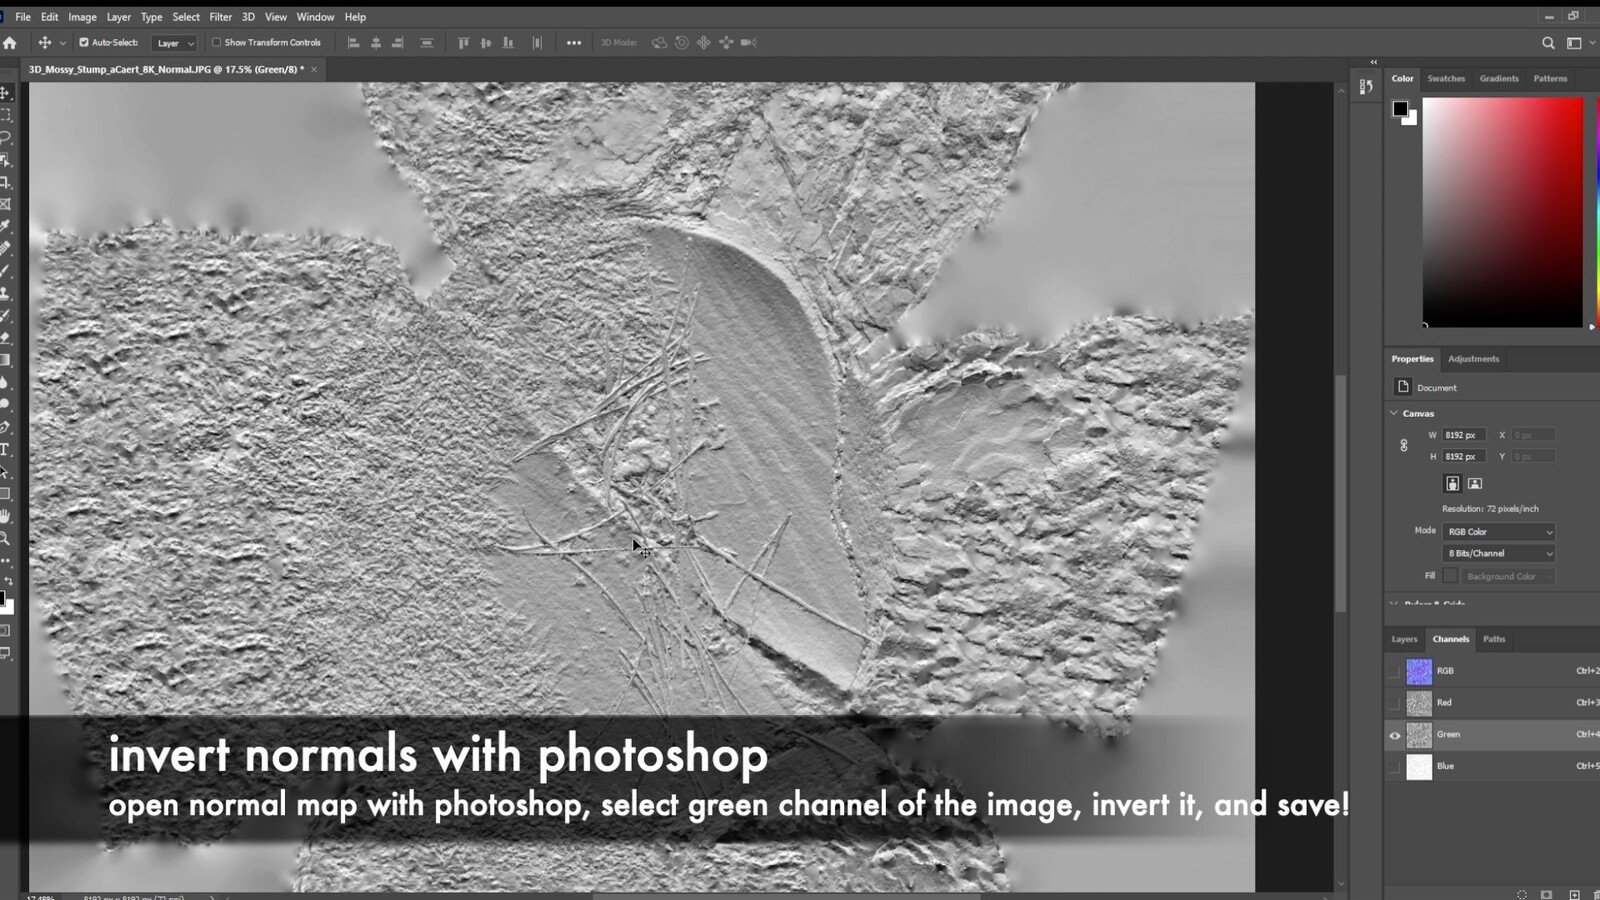Switch to the Patterns tab

(x=1550, y=78)
